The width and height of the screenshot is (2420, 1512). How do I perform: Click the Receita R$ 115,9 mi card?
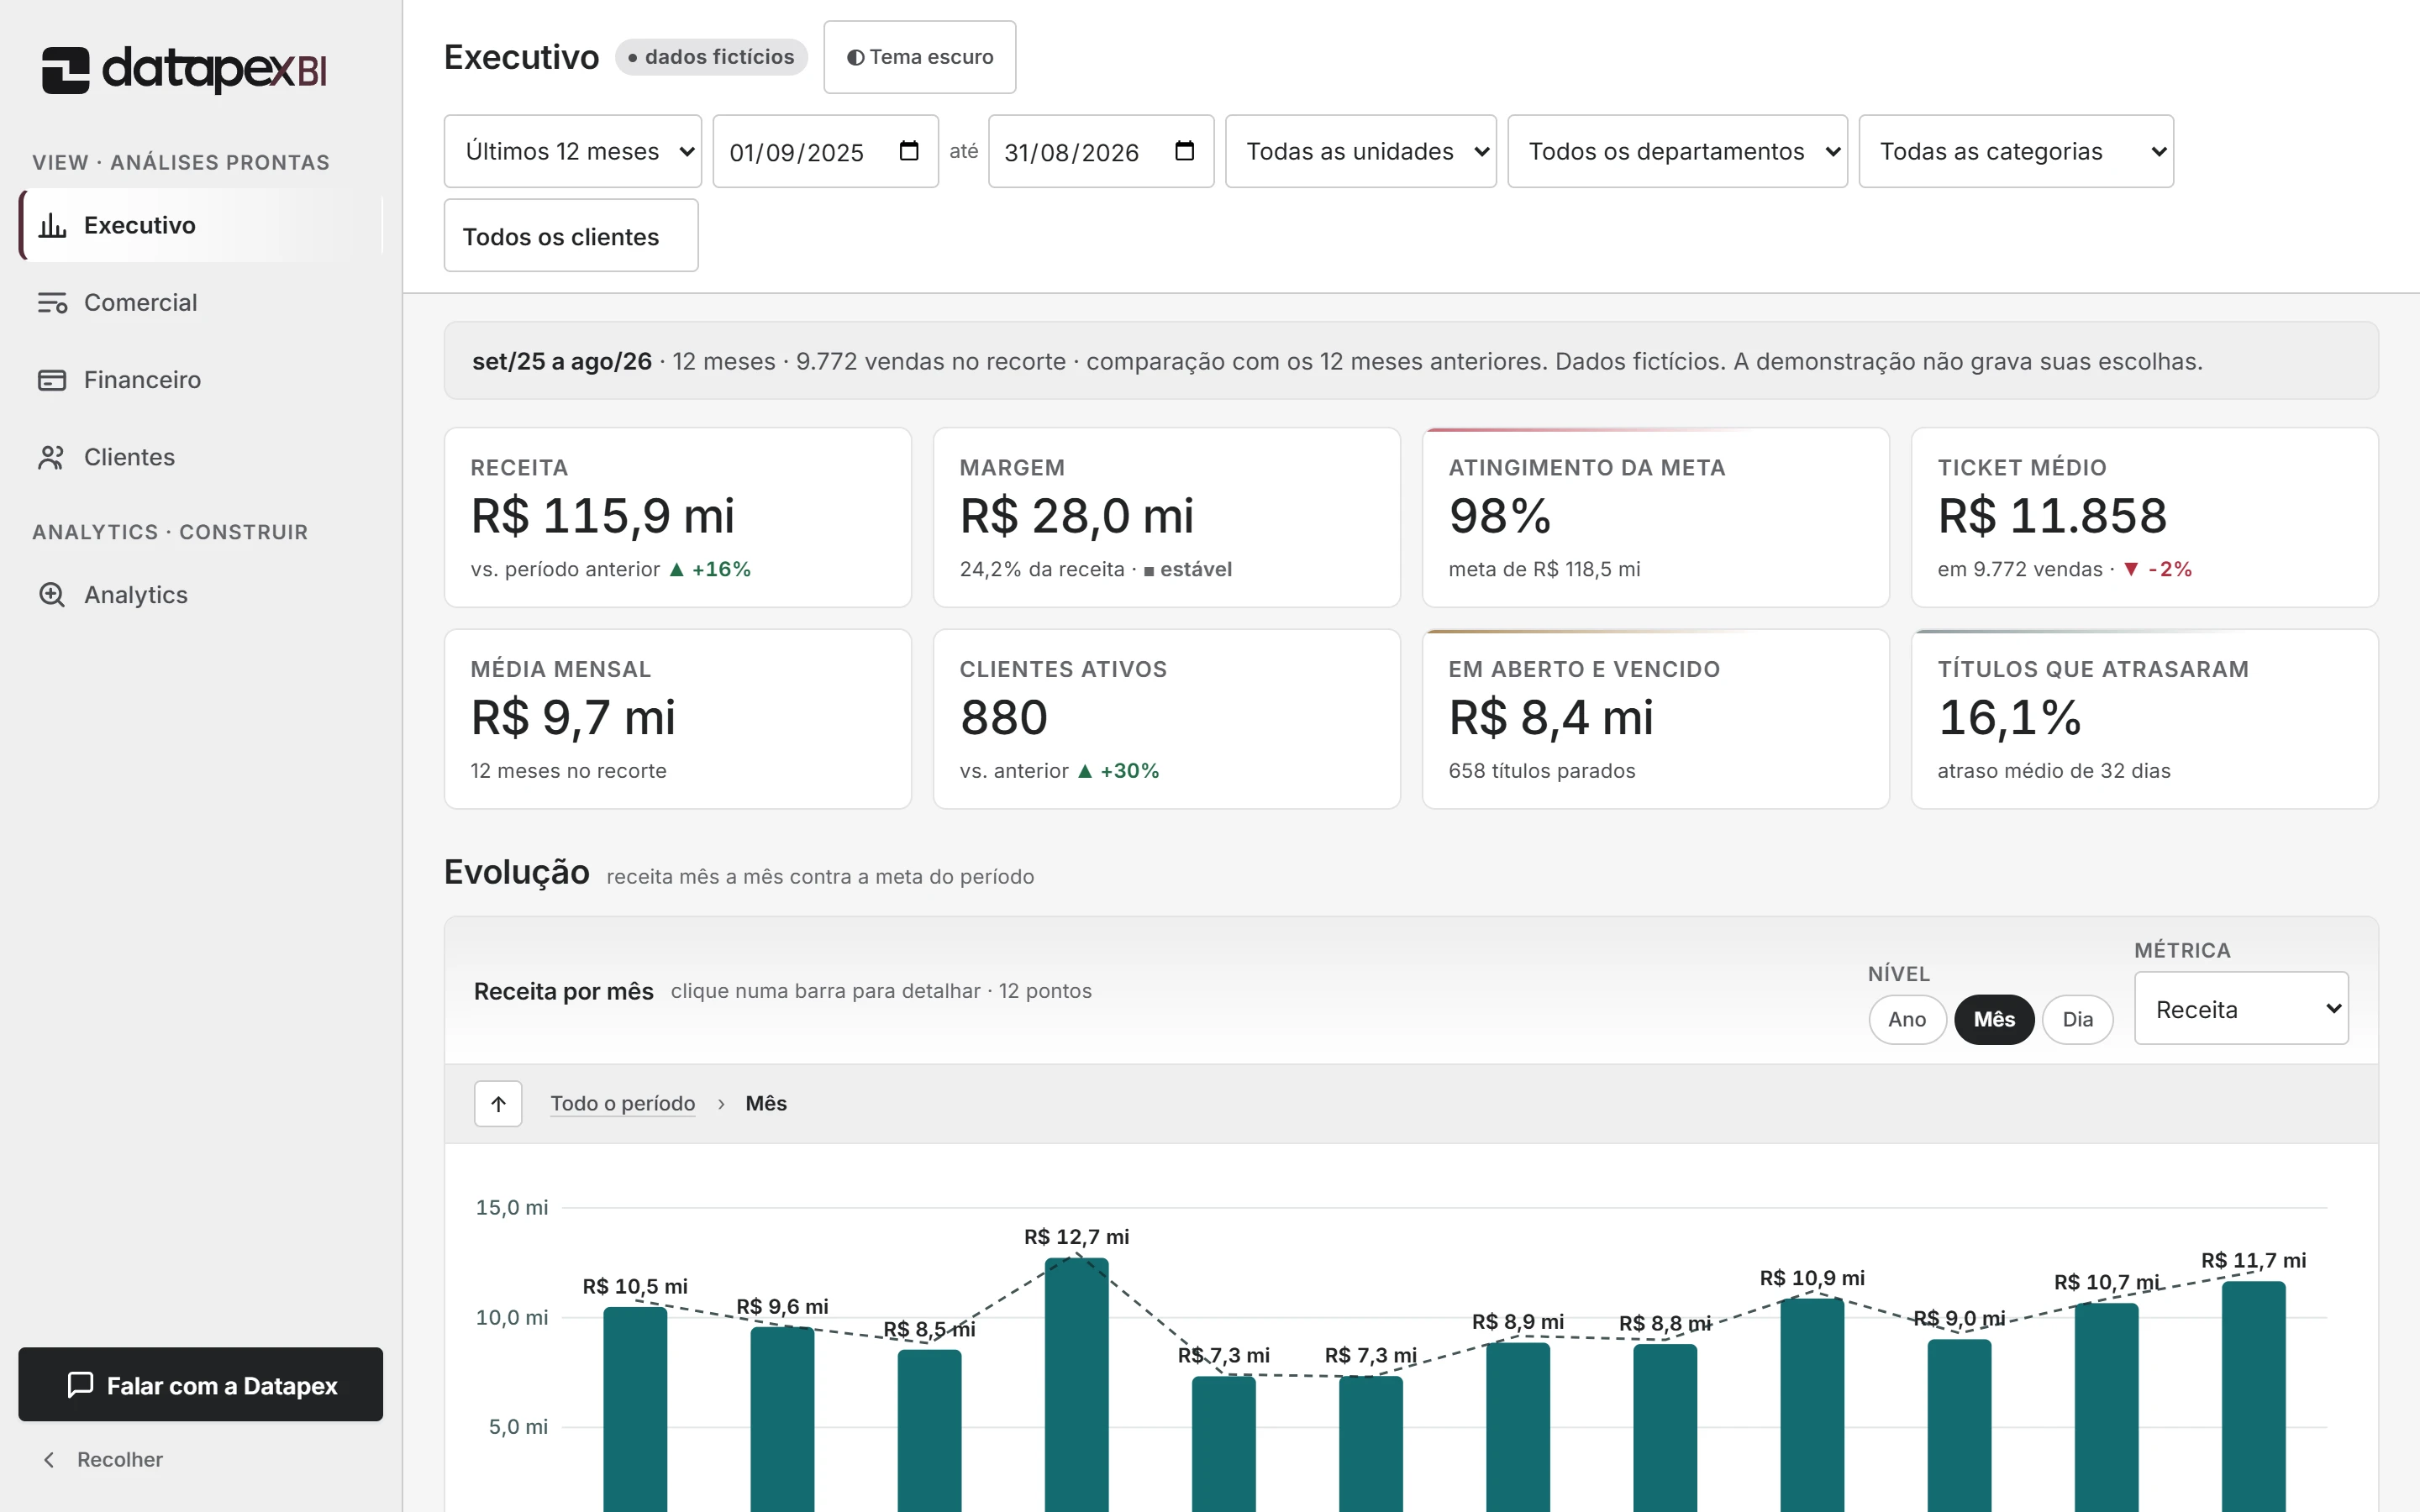678,517
